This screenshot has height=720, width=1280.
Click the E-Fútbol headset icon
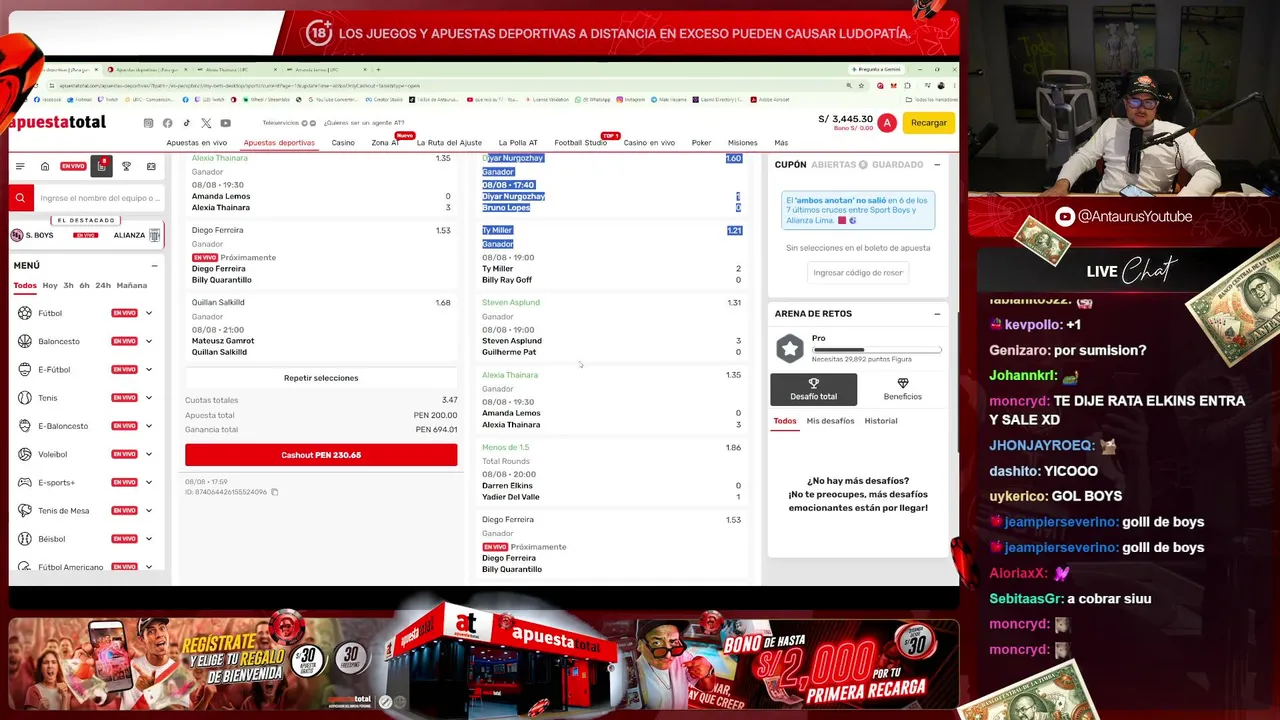tap(25, 369)
